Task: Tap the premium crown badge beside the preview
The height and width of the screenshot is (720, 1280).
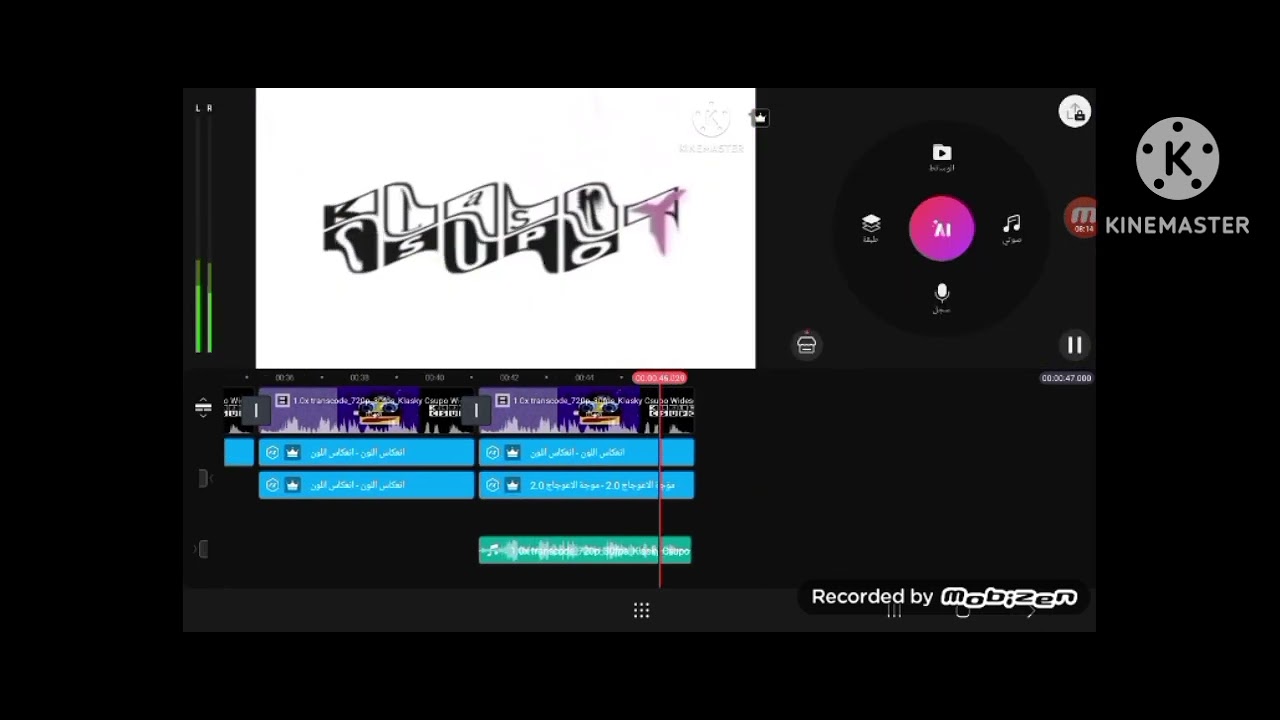Action: pos(760,118)
